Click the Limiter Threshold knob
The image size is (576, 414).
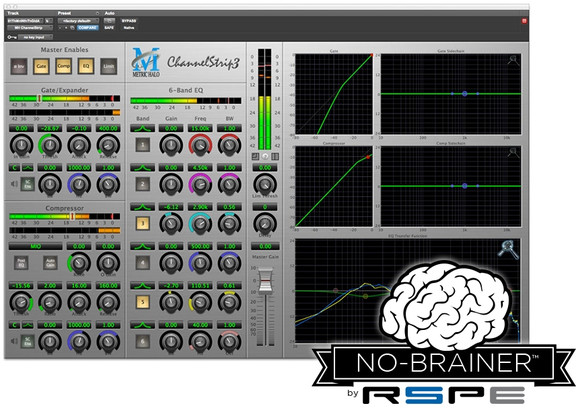[x=265, y=184]
